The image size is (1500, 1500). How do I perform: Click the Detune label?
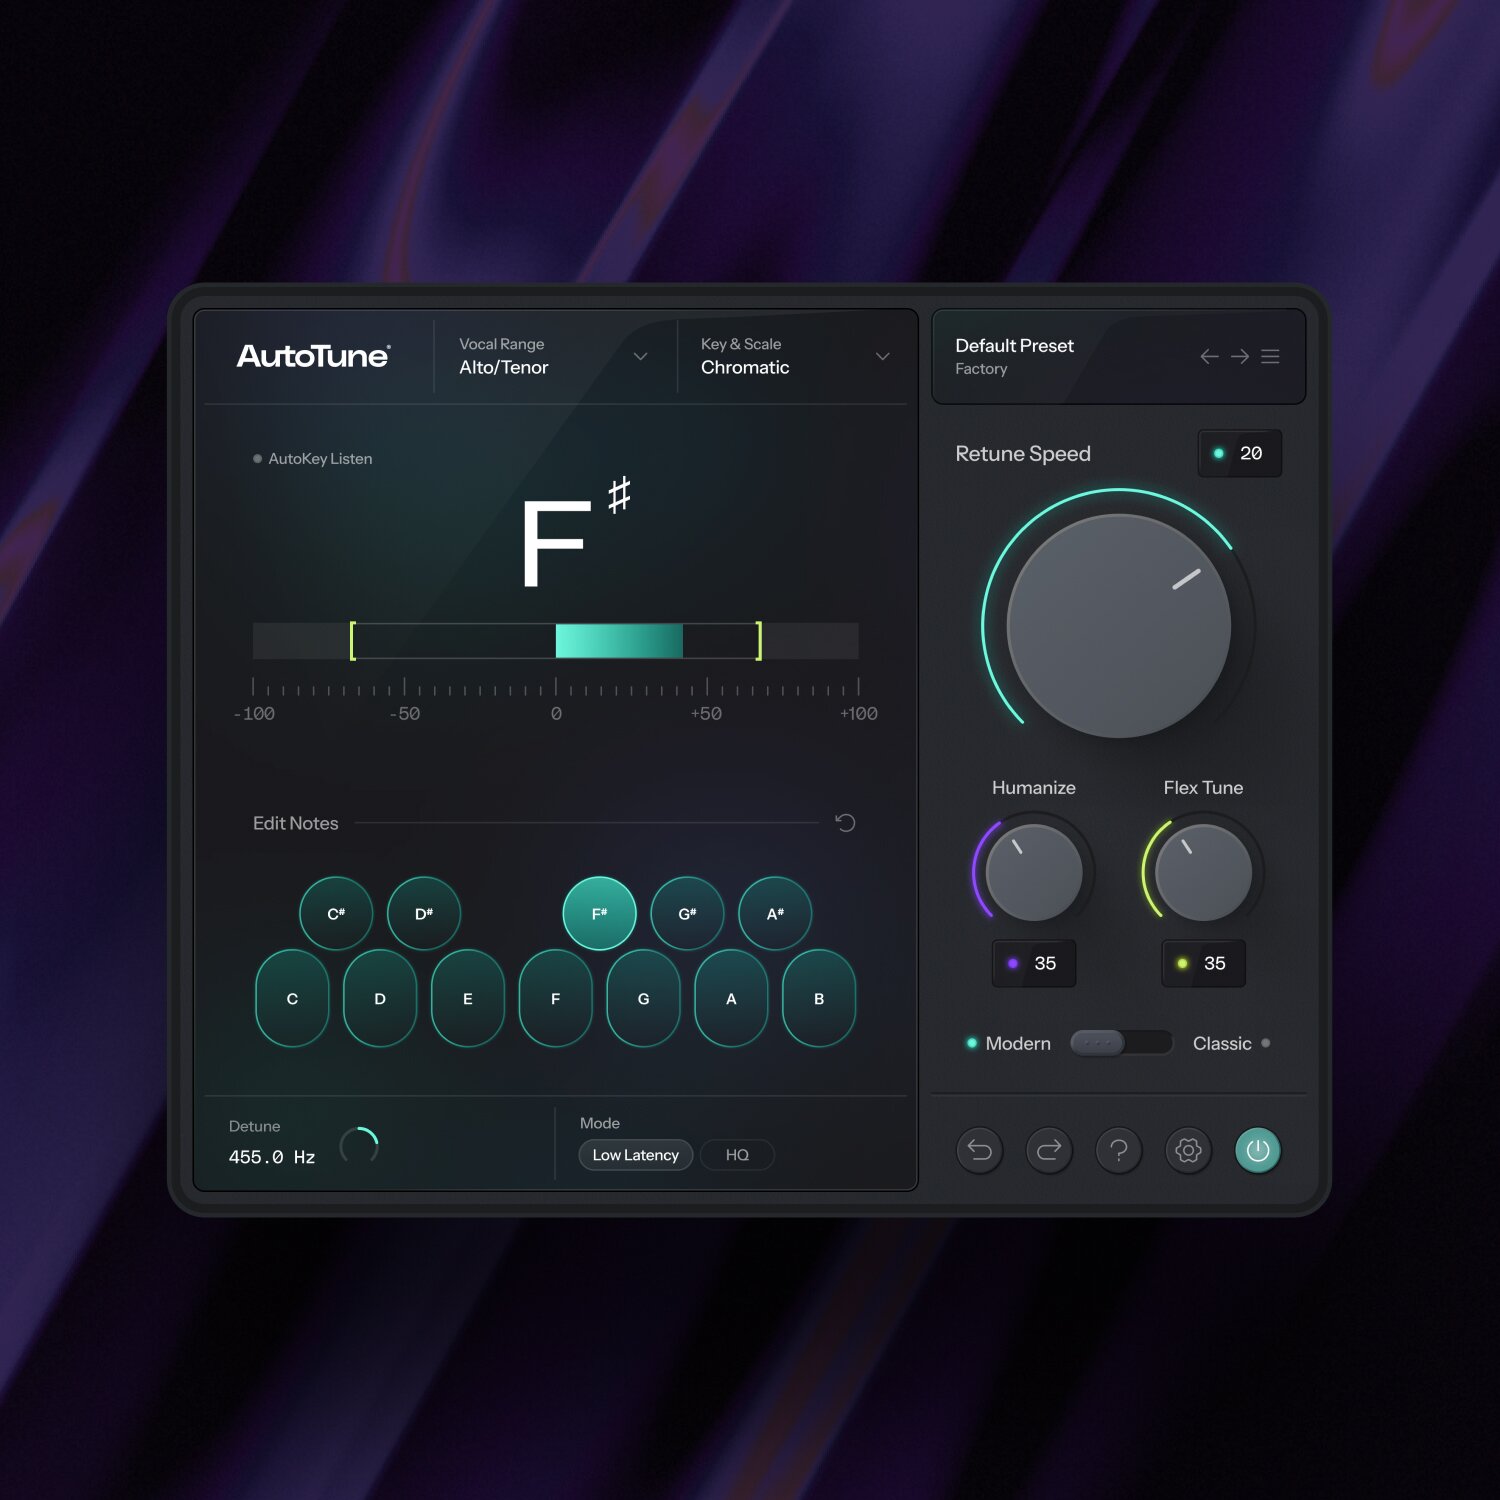coord(254,1126)
